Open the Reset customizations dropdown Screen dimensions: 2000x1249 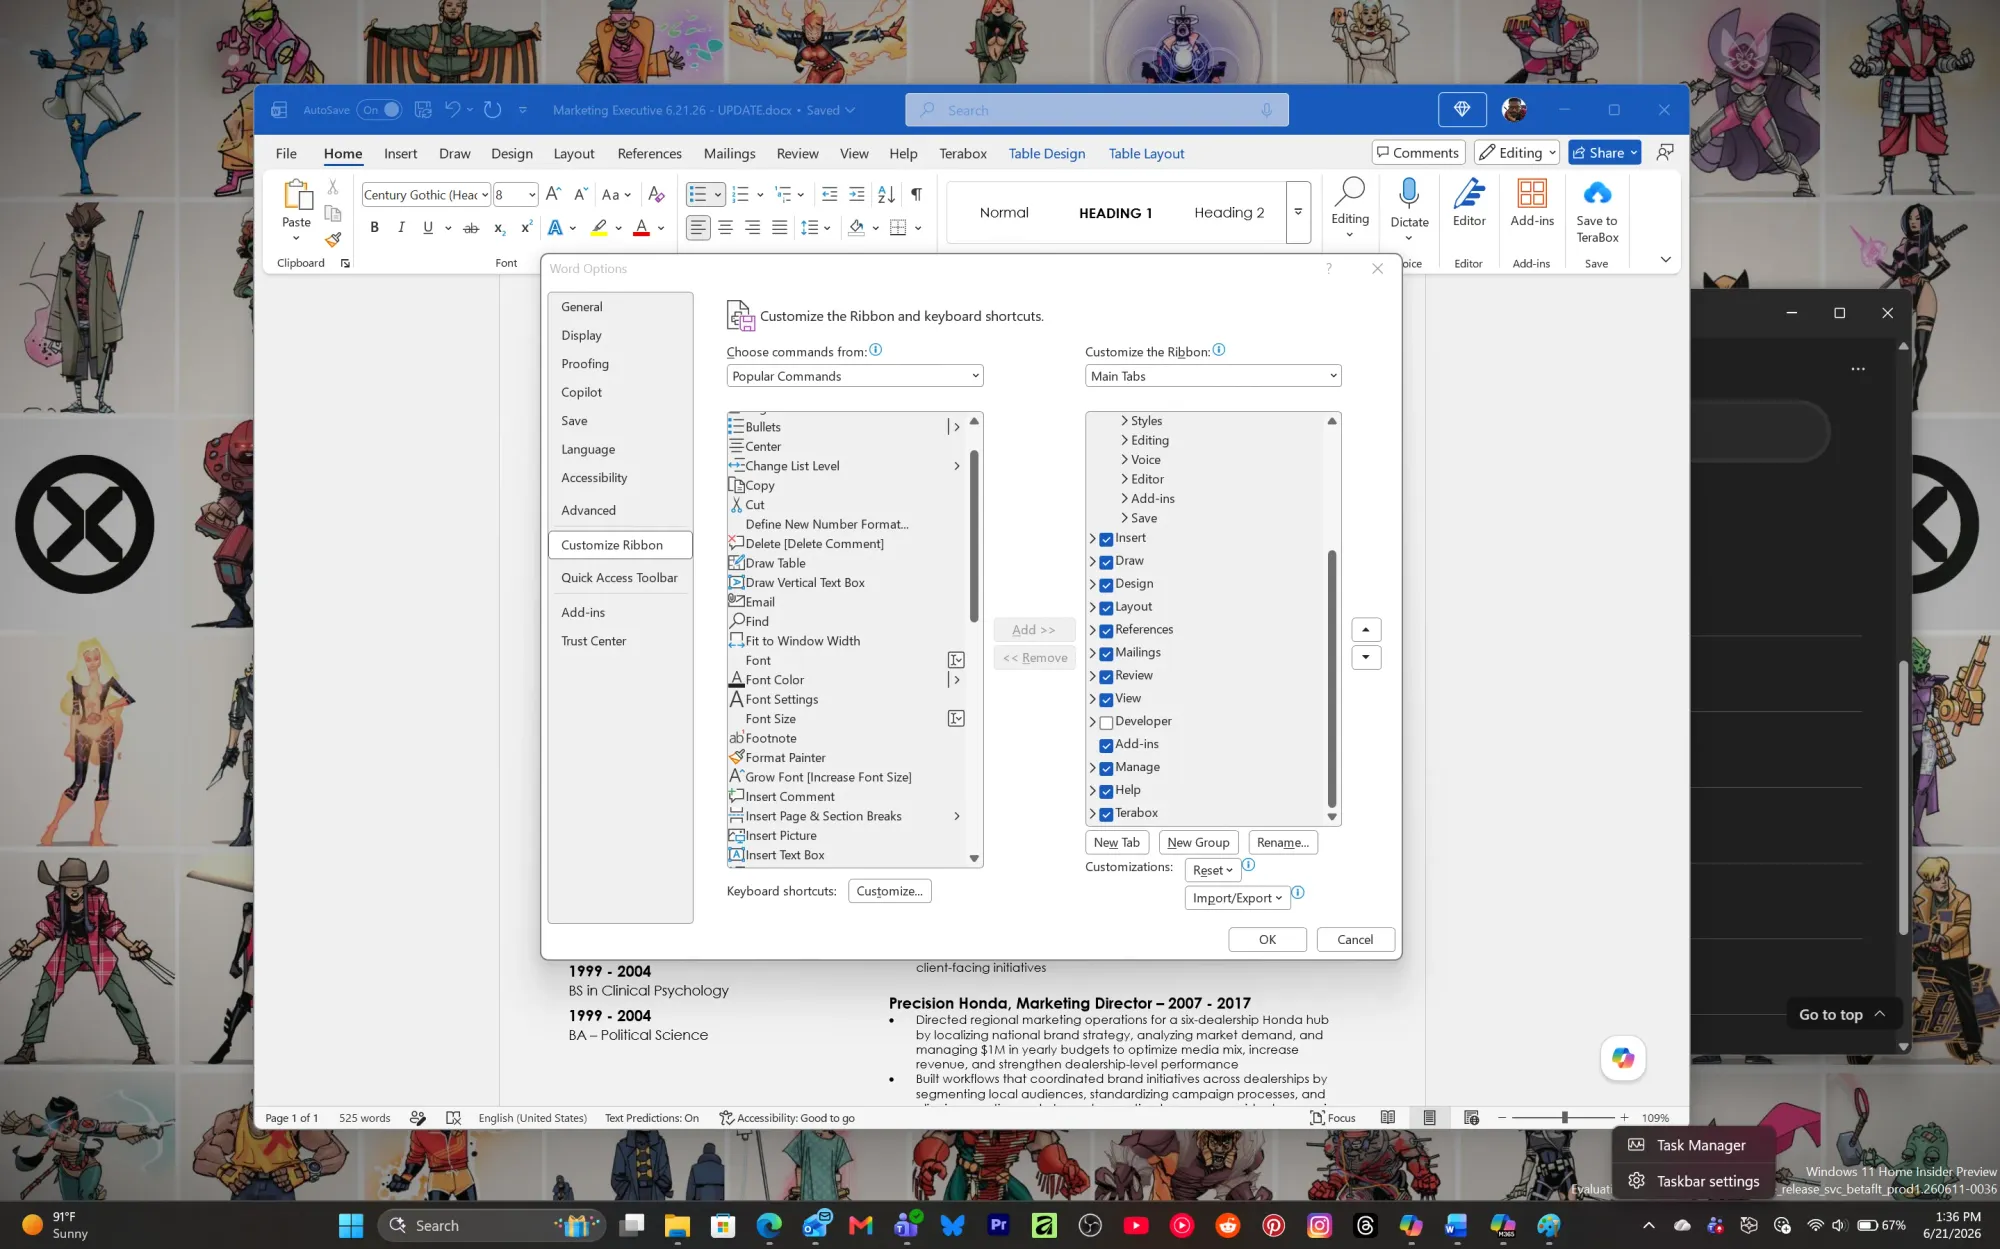tap(1213, 870)
